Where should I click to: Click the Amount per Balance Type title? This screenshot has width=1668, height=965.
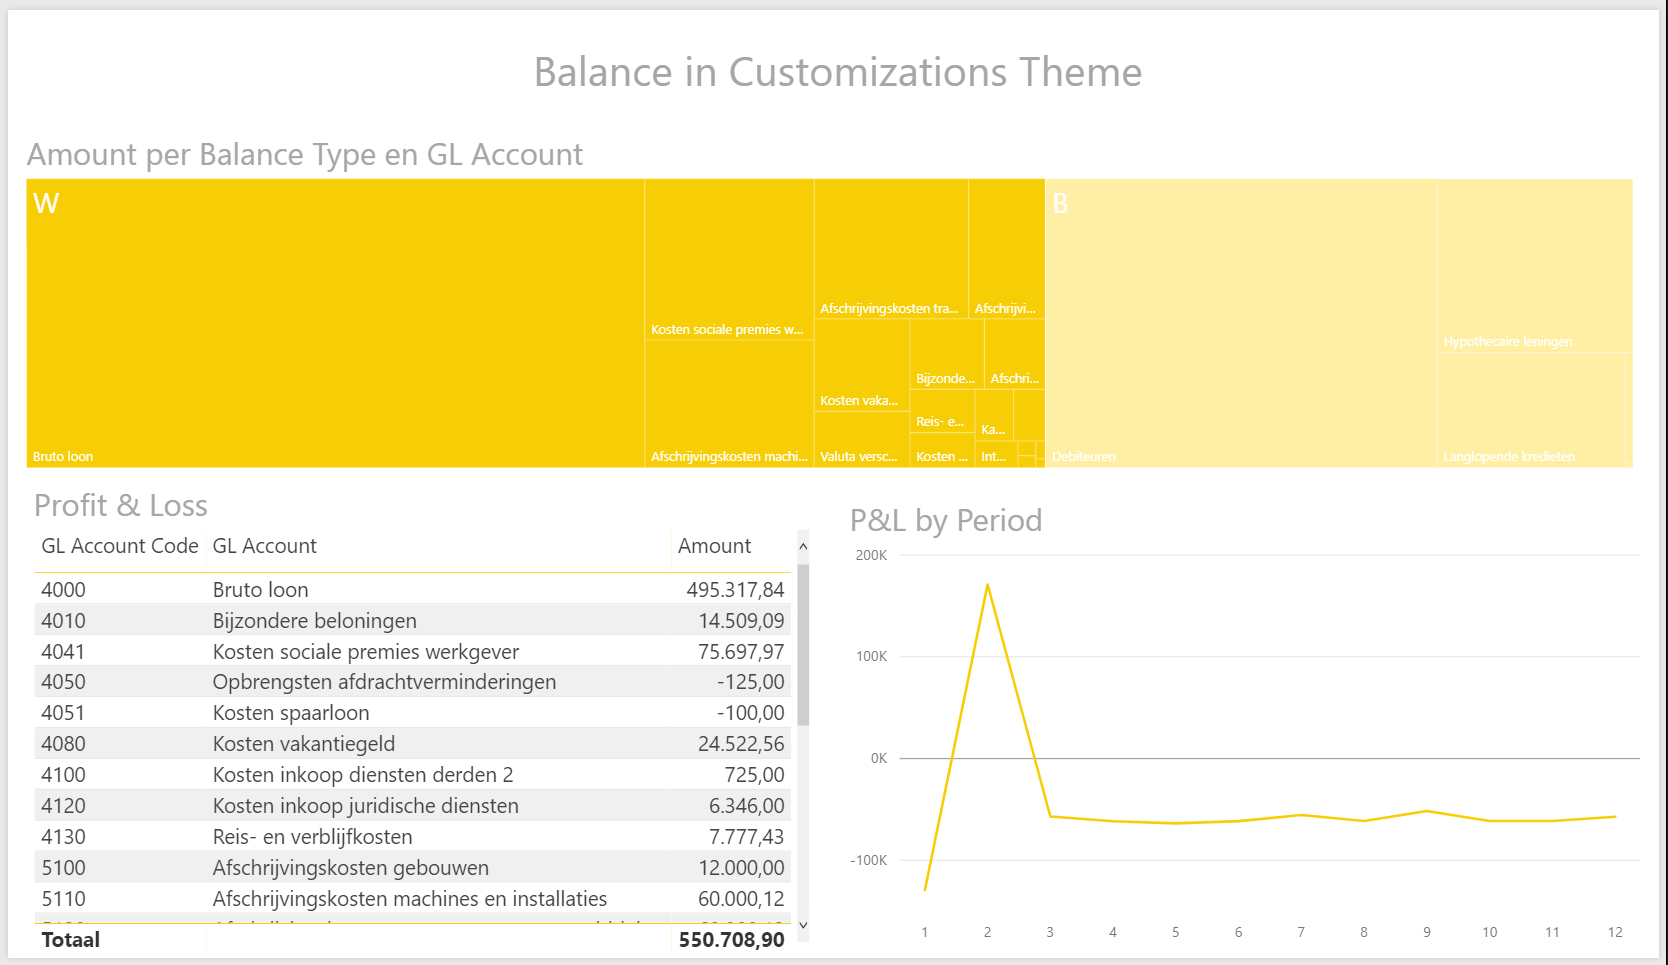(305, 155)
